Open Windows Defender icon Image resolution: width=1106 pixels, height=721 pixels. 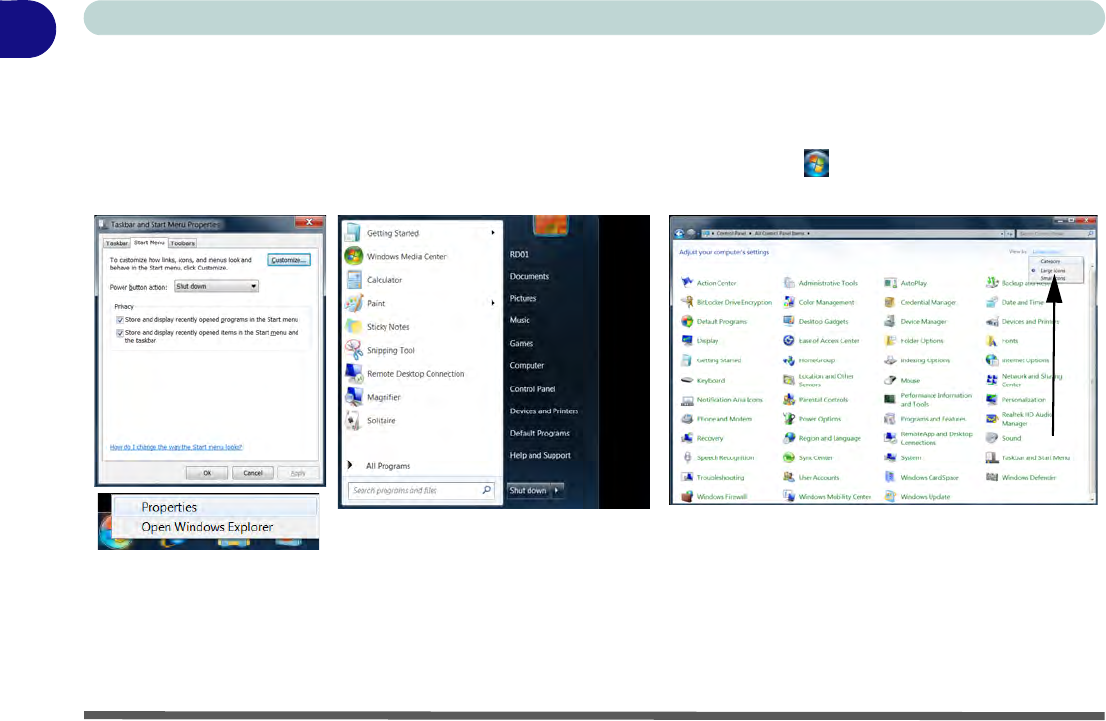[x=992, y=477]
